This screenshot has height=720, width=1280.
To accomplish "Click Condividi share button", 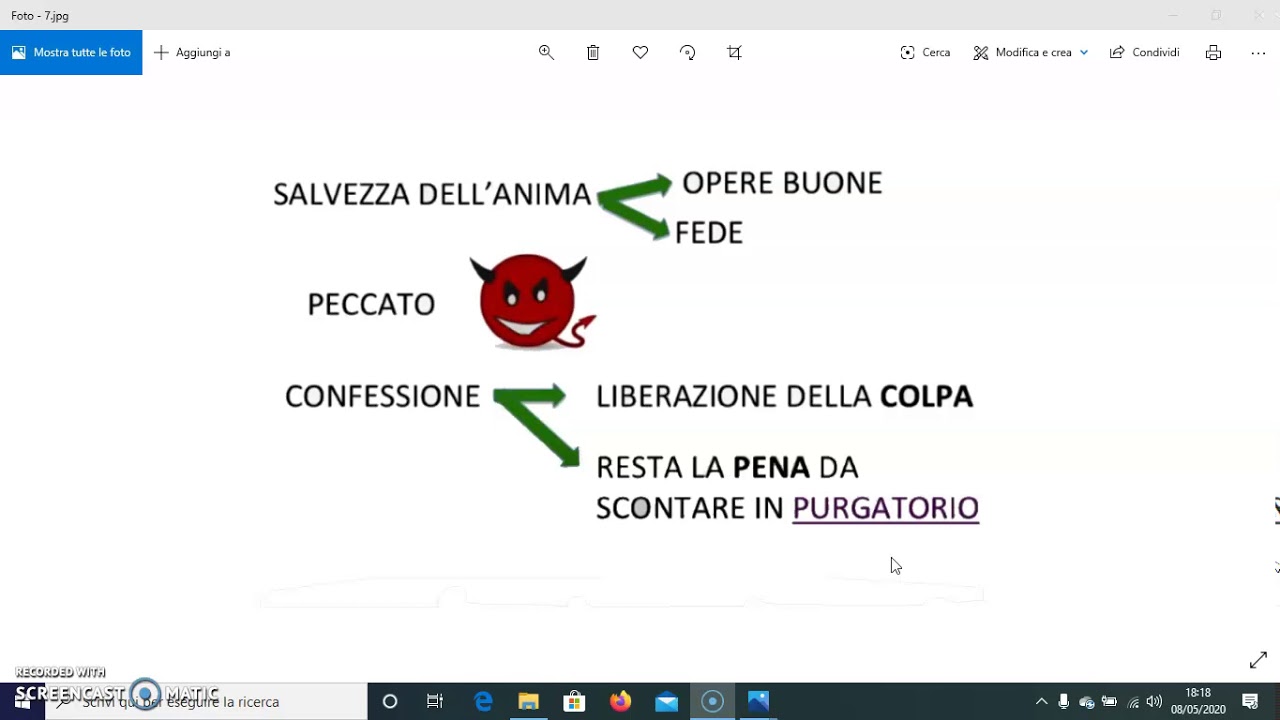I will point(1145,52).
